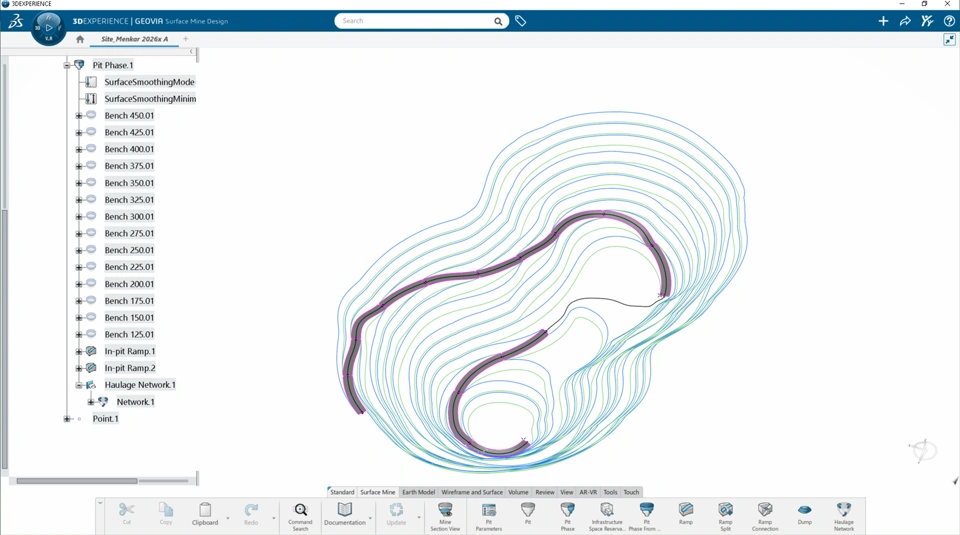960x535 pixels.
Task: Open the Documentation dropdown arrow
Action: click(370, 518)
